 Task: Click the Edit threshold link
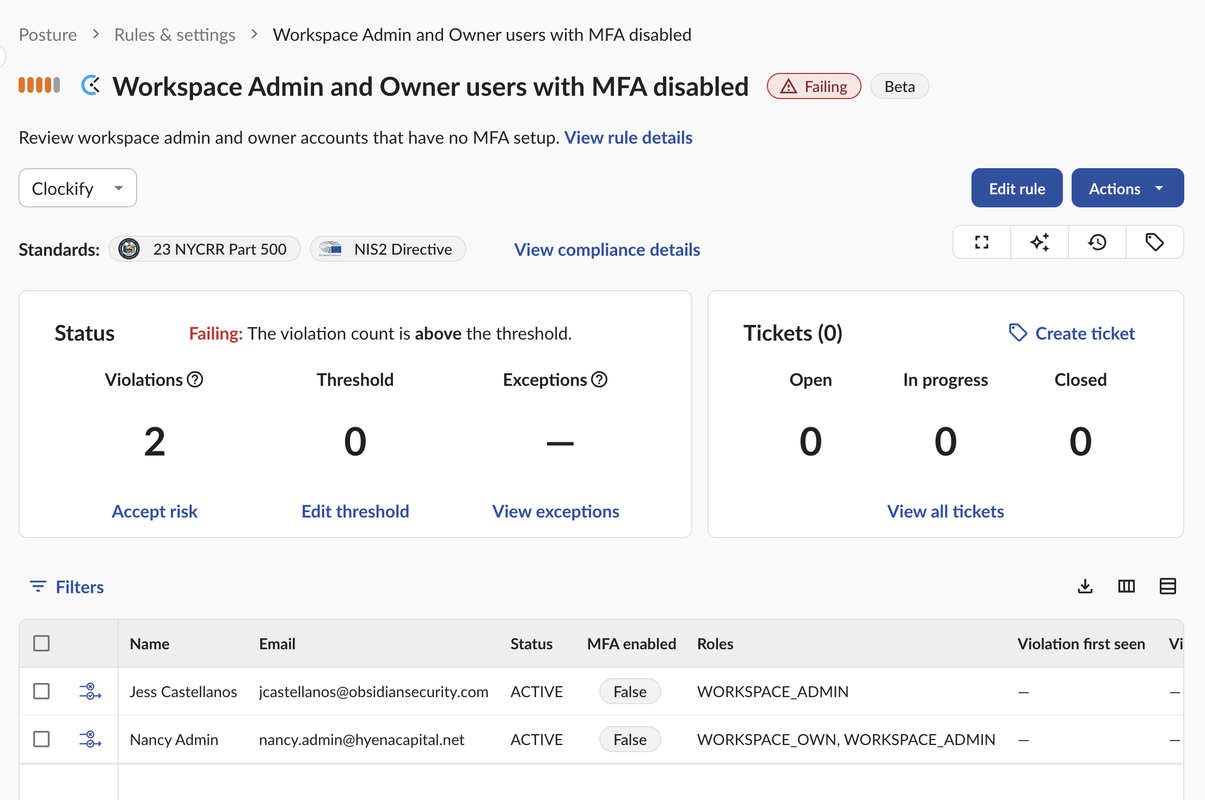[x=355, y=511]
